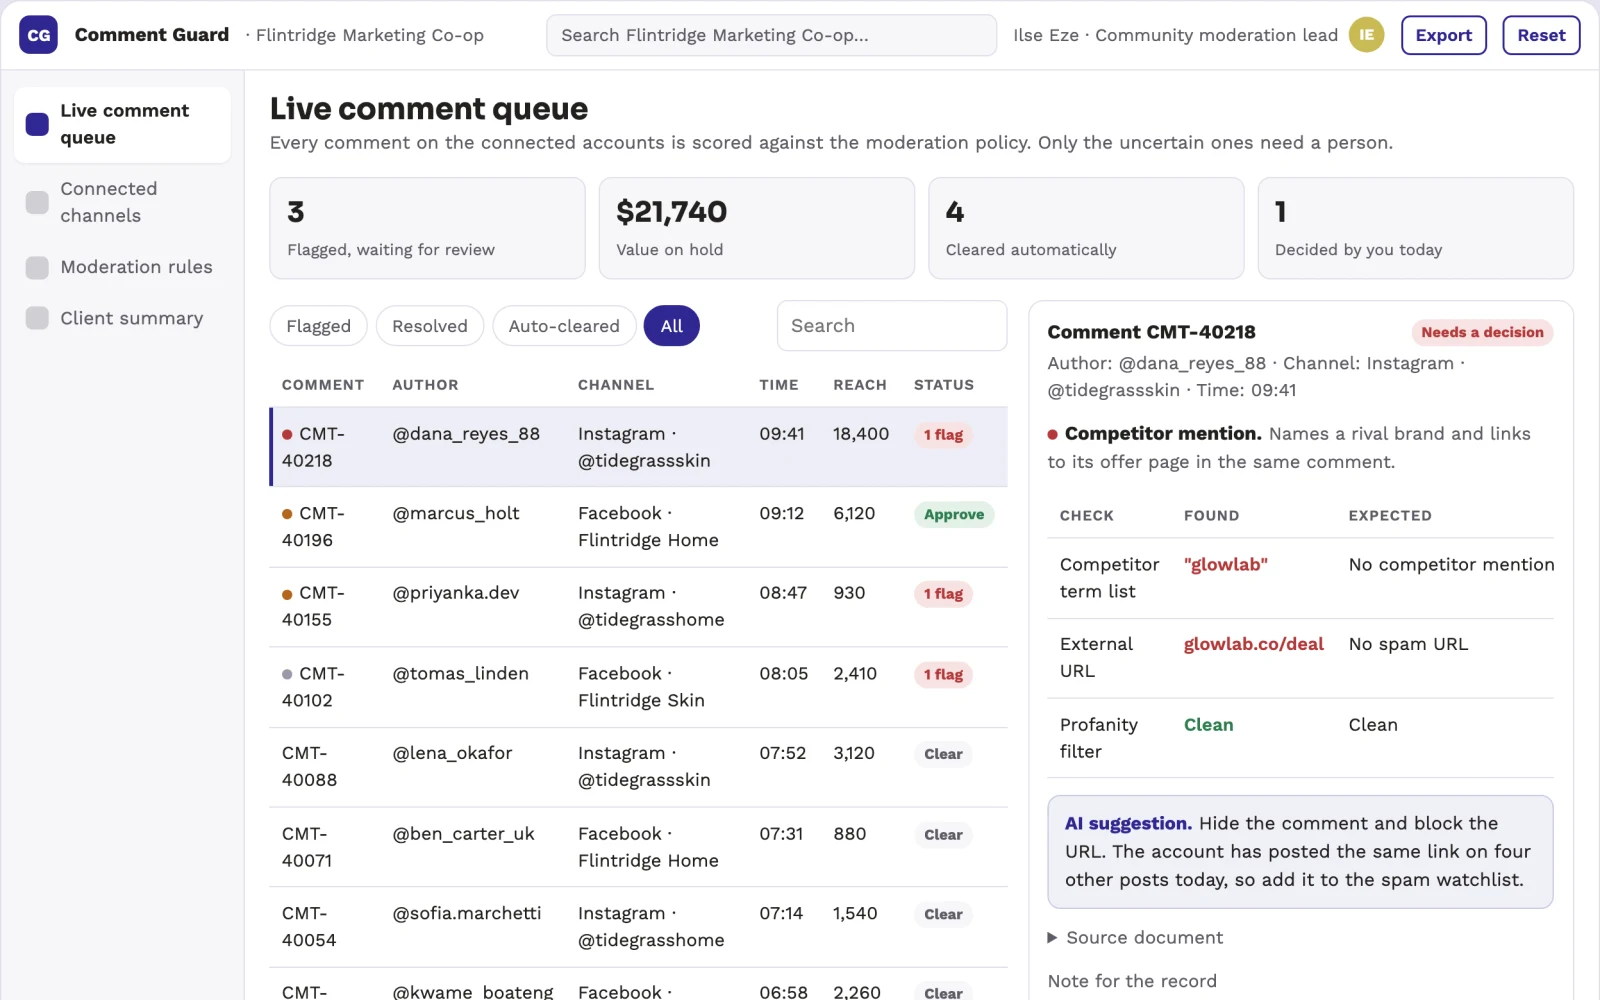Select comment row CMT-40071
The height and width of the screenshot is (1000, 1600).
tap(639, 847)
